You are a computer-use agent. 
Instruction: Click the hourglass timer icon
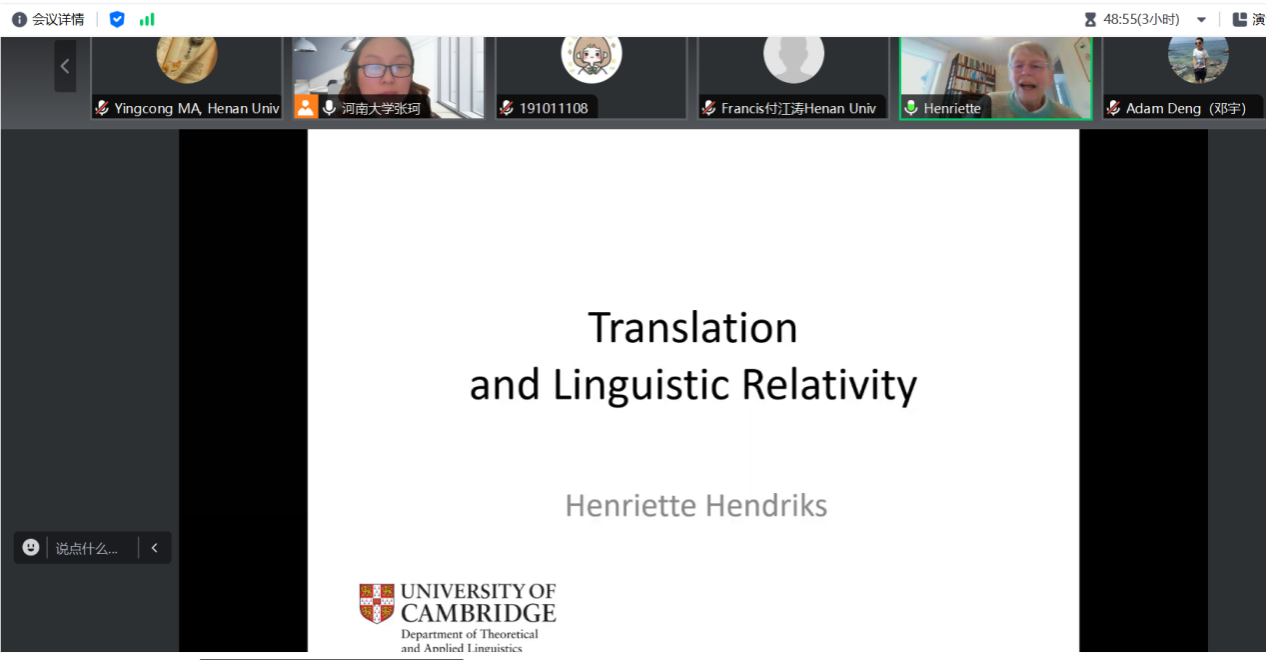[1090, 19]
